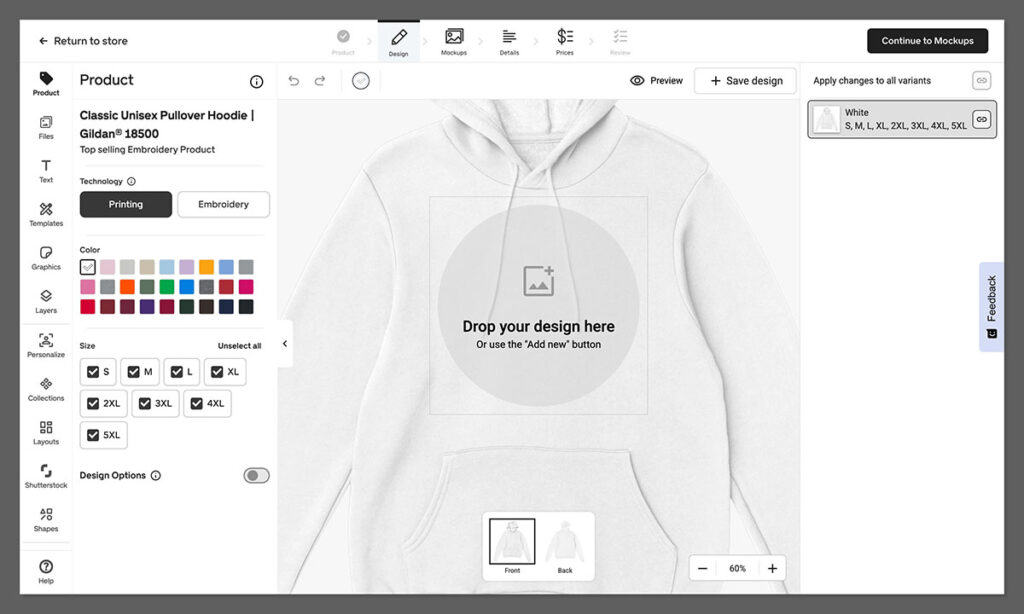Zoom out with the minus button
Viewport: 1024px width, 614px height.
703,568
